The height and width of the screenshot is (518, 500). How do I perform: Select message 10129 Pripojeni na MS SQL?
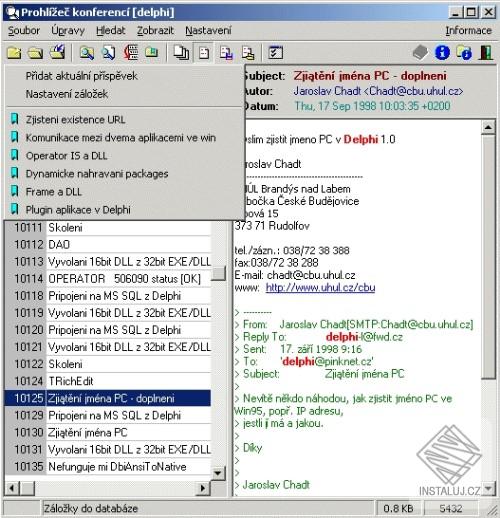click(108, 415)
